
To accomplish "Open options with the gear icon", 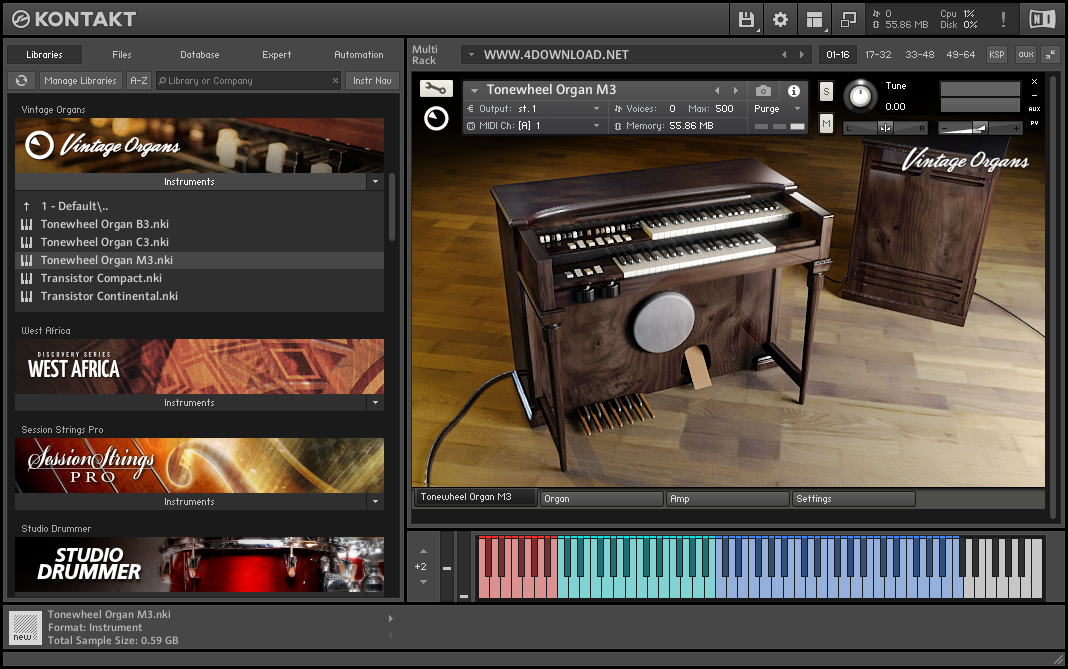I will (780, 19).
